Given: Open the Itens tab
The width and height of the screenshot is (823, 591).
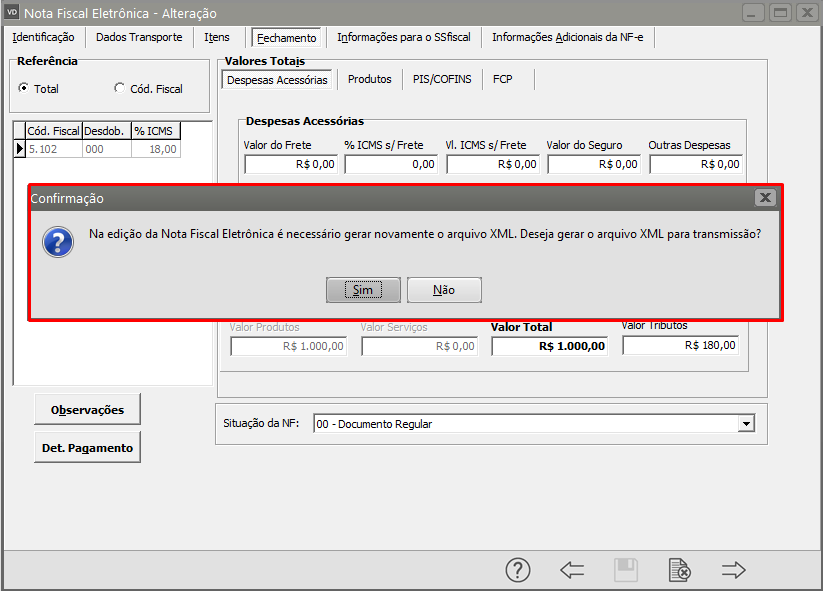Looking at the screenshot, I should (x=217, y=37).
